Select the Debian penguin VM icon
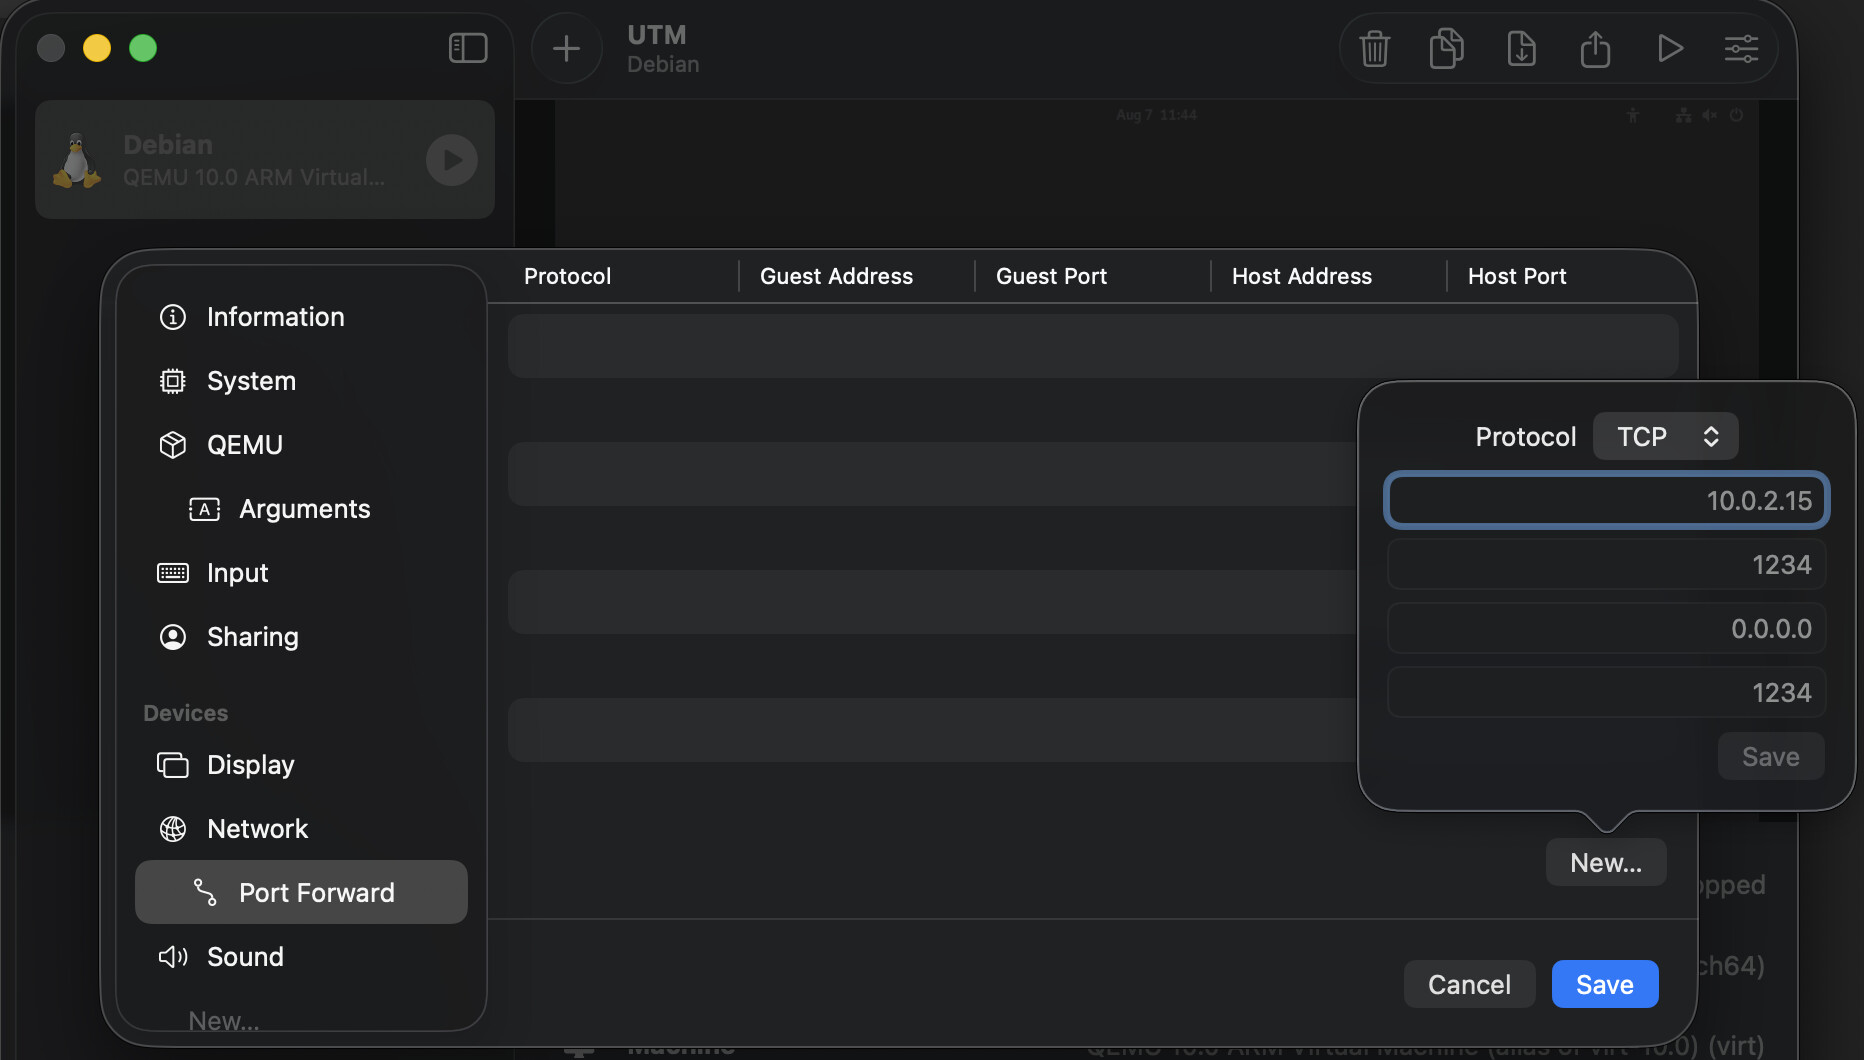The width and height of the screenshot is (1864, 1060). coord(77,160)
